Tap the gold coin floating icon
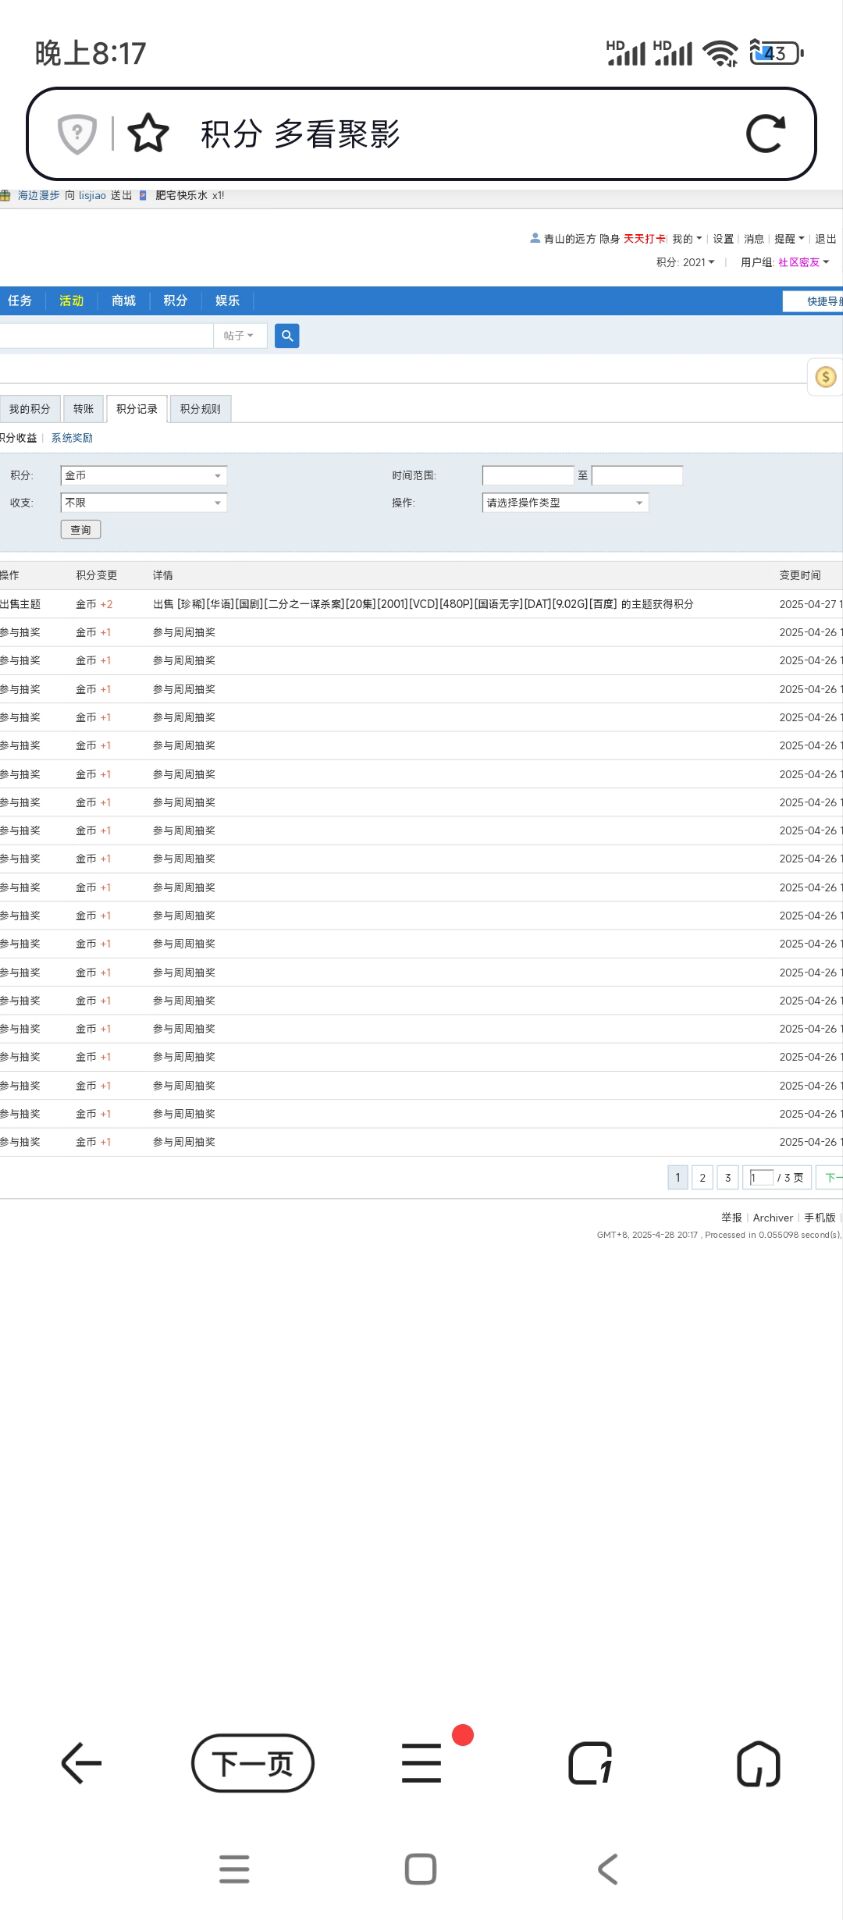 coord(825,377)
